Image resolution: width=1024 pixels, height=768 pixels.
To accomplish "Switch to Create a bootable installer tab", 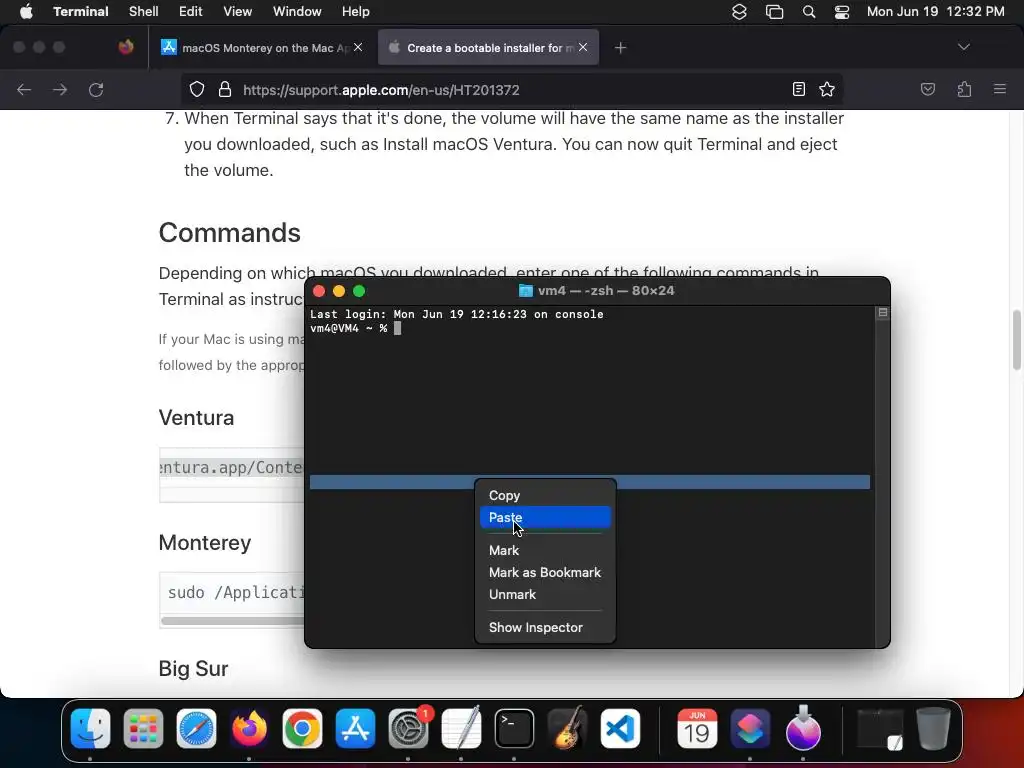I will 488,48.
